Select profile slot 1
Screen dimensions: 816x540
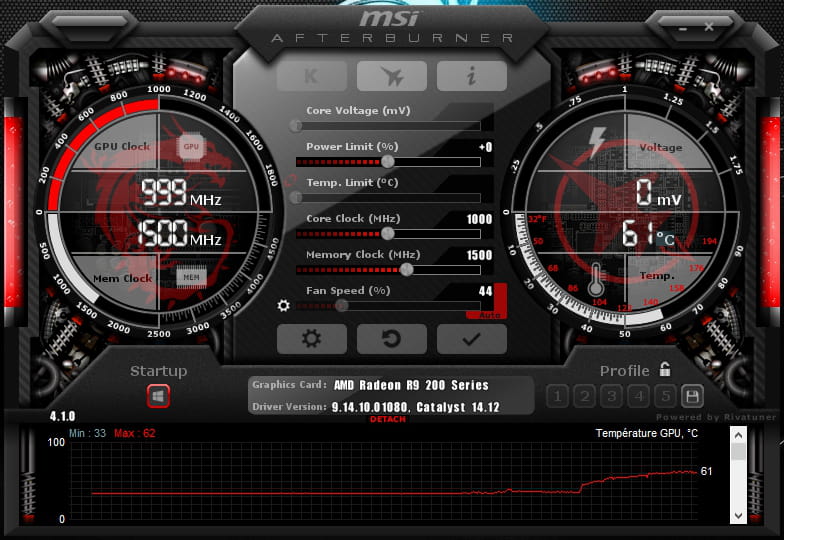click(x=557, y=396)
